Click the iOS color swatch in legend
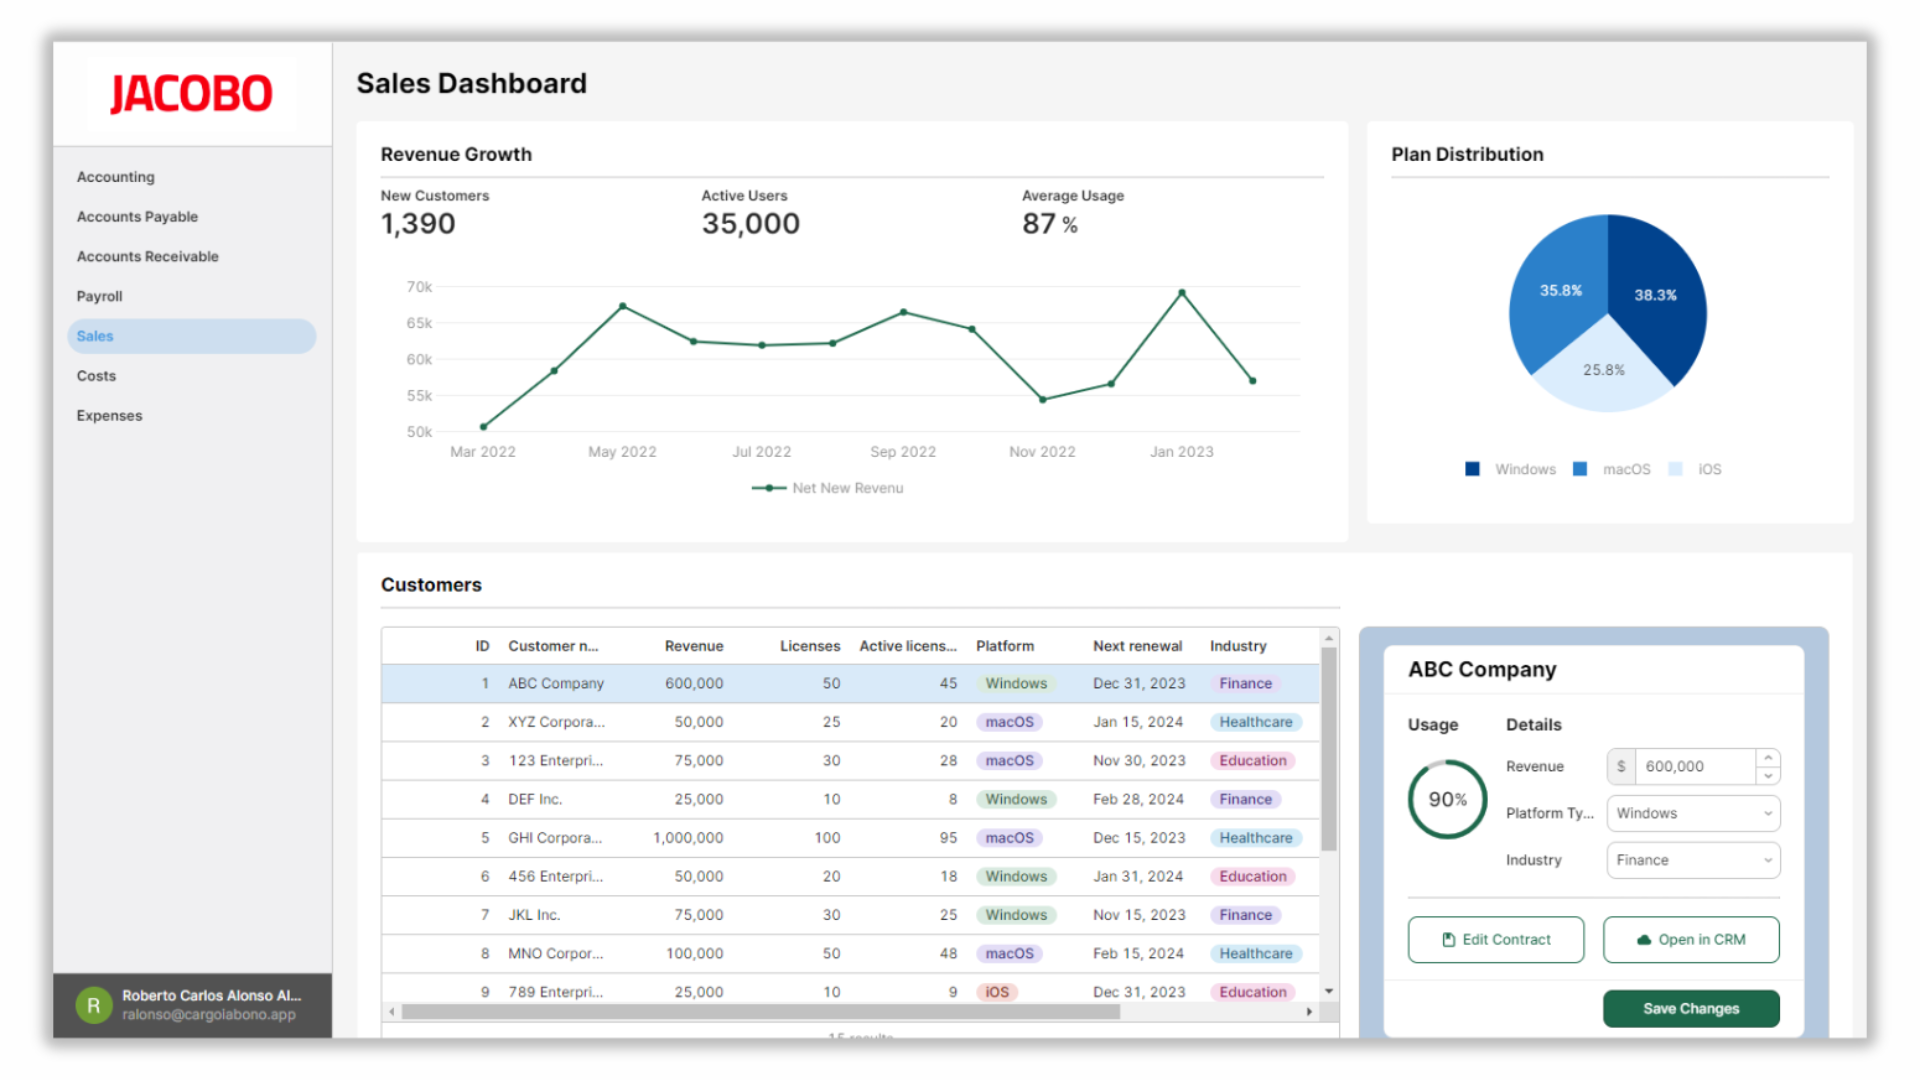The height and width of the screenshot is (1080, 1920). point(1676,469)
